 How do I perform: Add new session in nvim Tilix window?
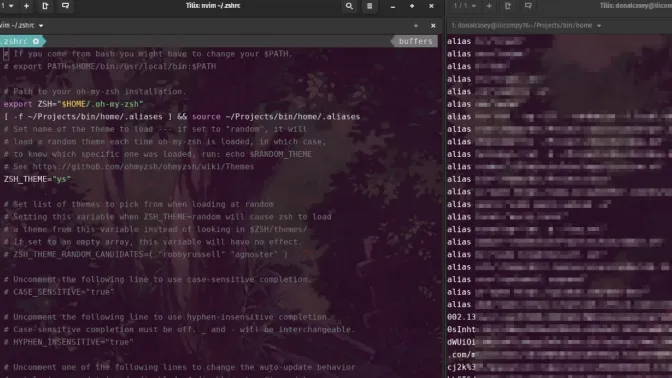(x=27, y=6)
